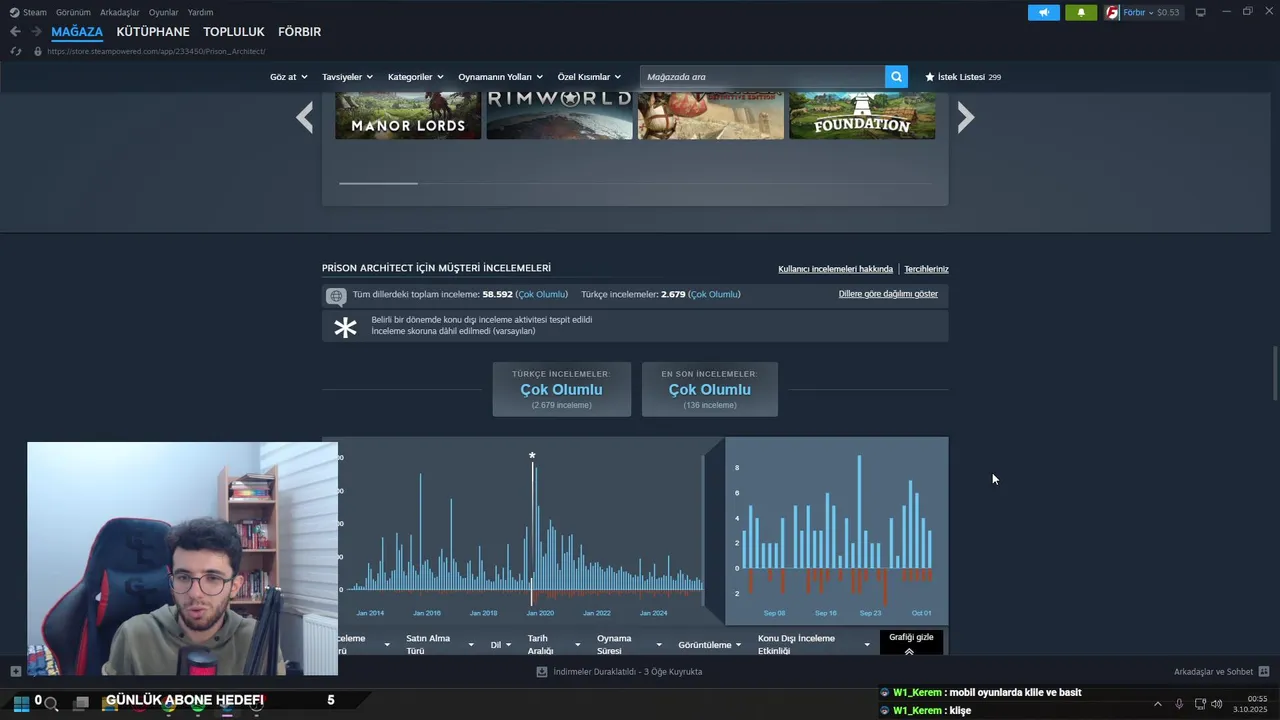The width and height of the screenshot is (1280, 720).
Task: Switch to the FÖRBİR profile tab
Action: [x=299, y=32]
